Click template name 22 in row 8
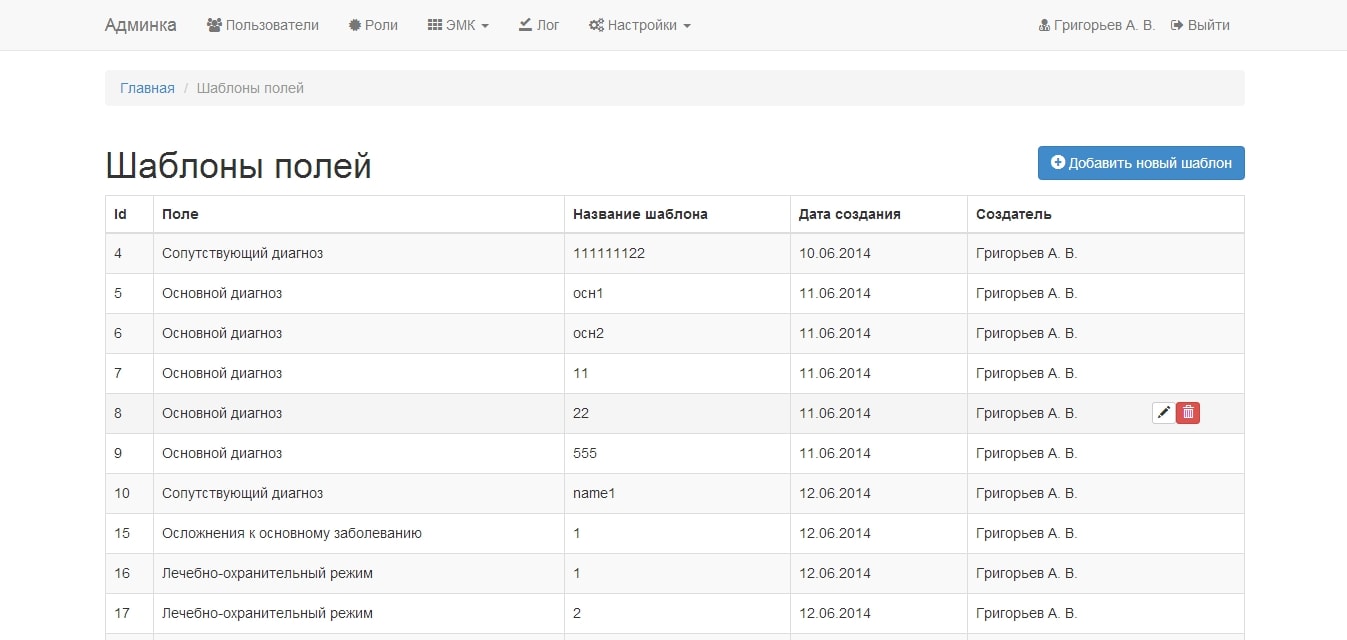 pos(581,413)
